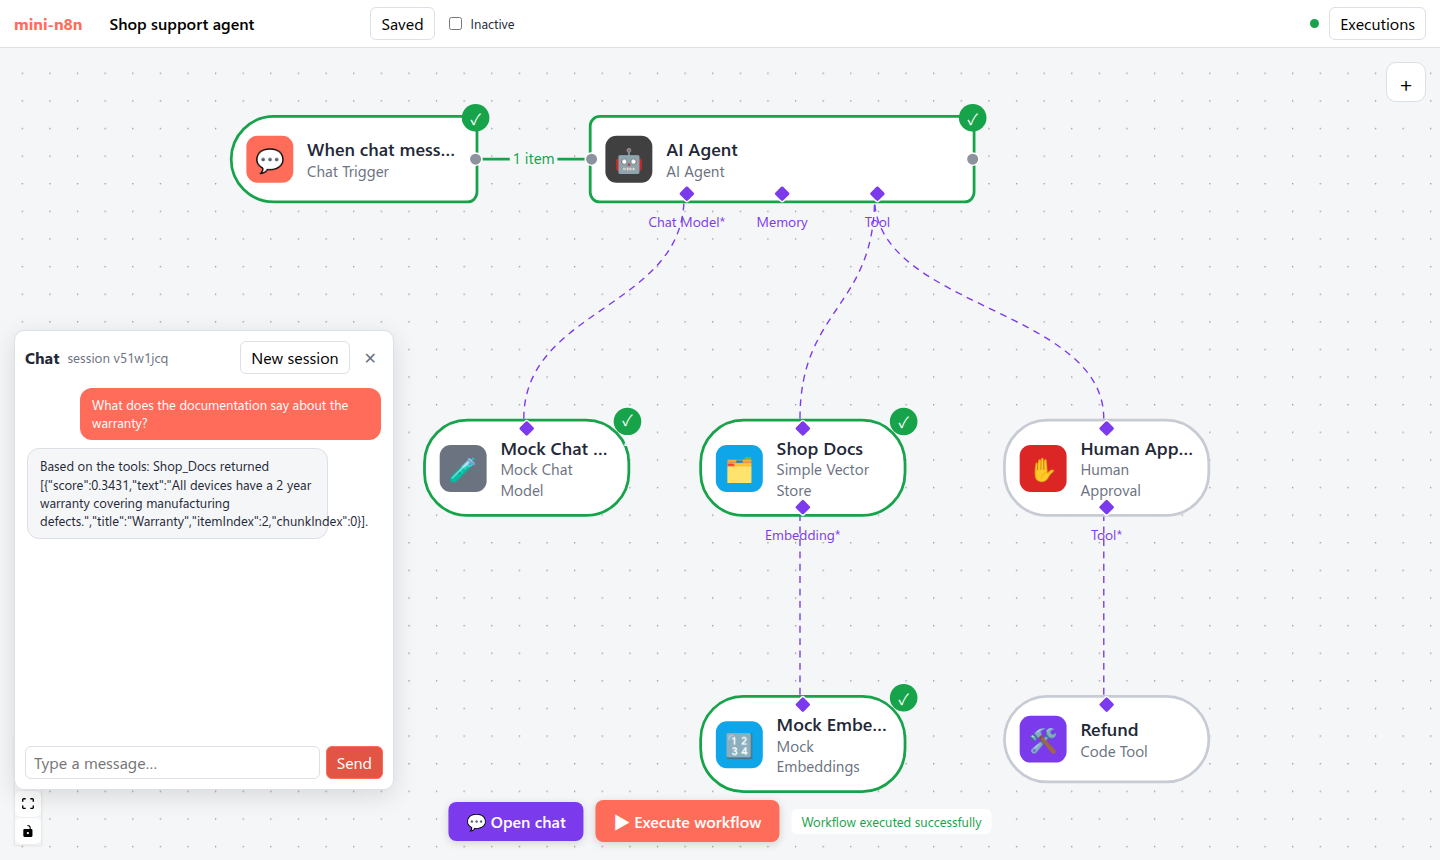The width and height of the screenshot is (1440, 860).
Task: Select the Mock Embeddings numbers icon
Action: (739, 745)
